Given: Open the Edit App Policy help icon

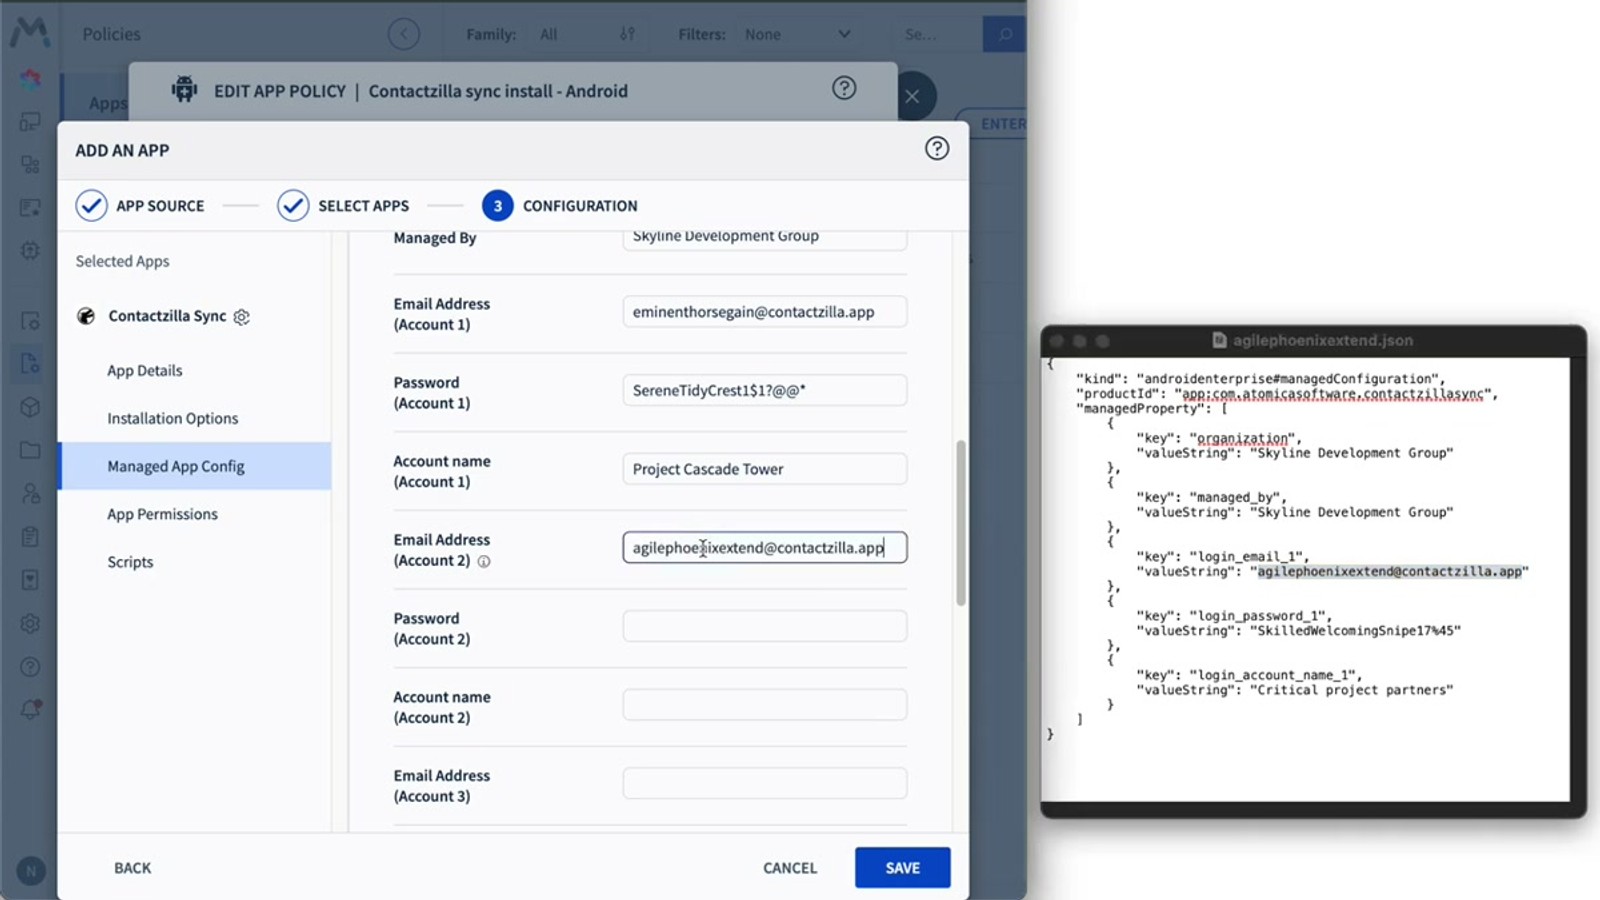Looking at the screenshot, I should pyautogui.click(x=844, y=88).
